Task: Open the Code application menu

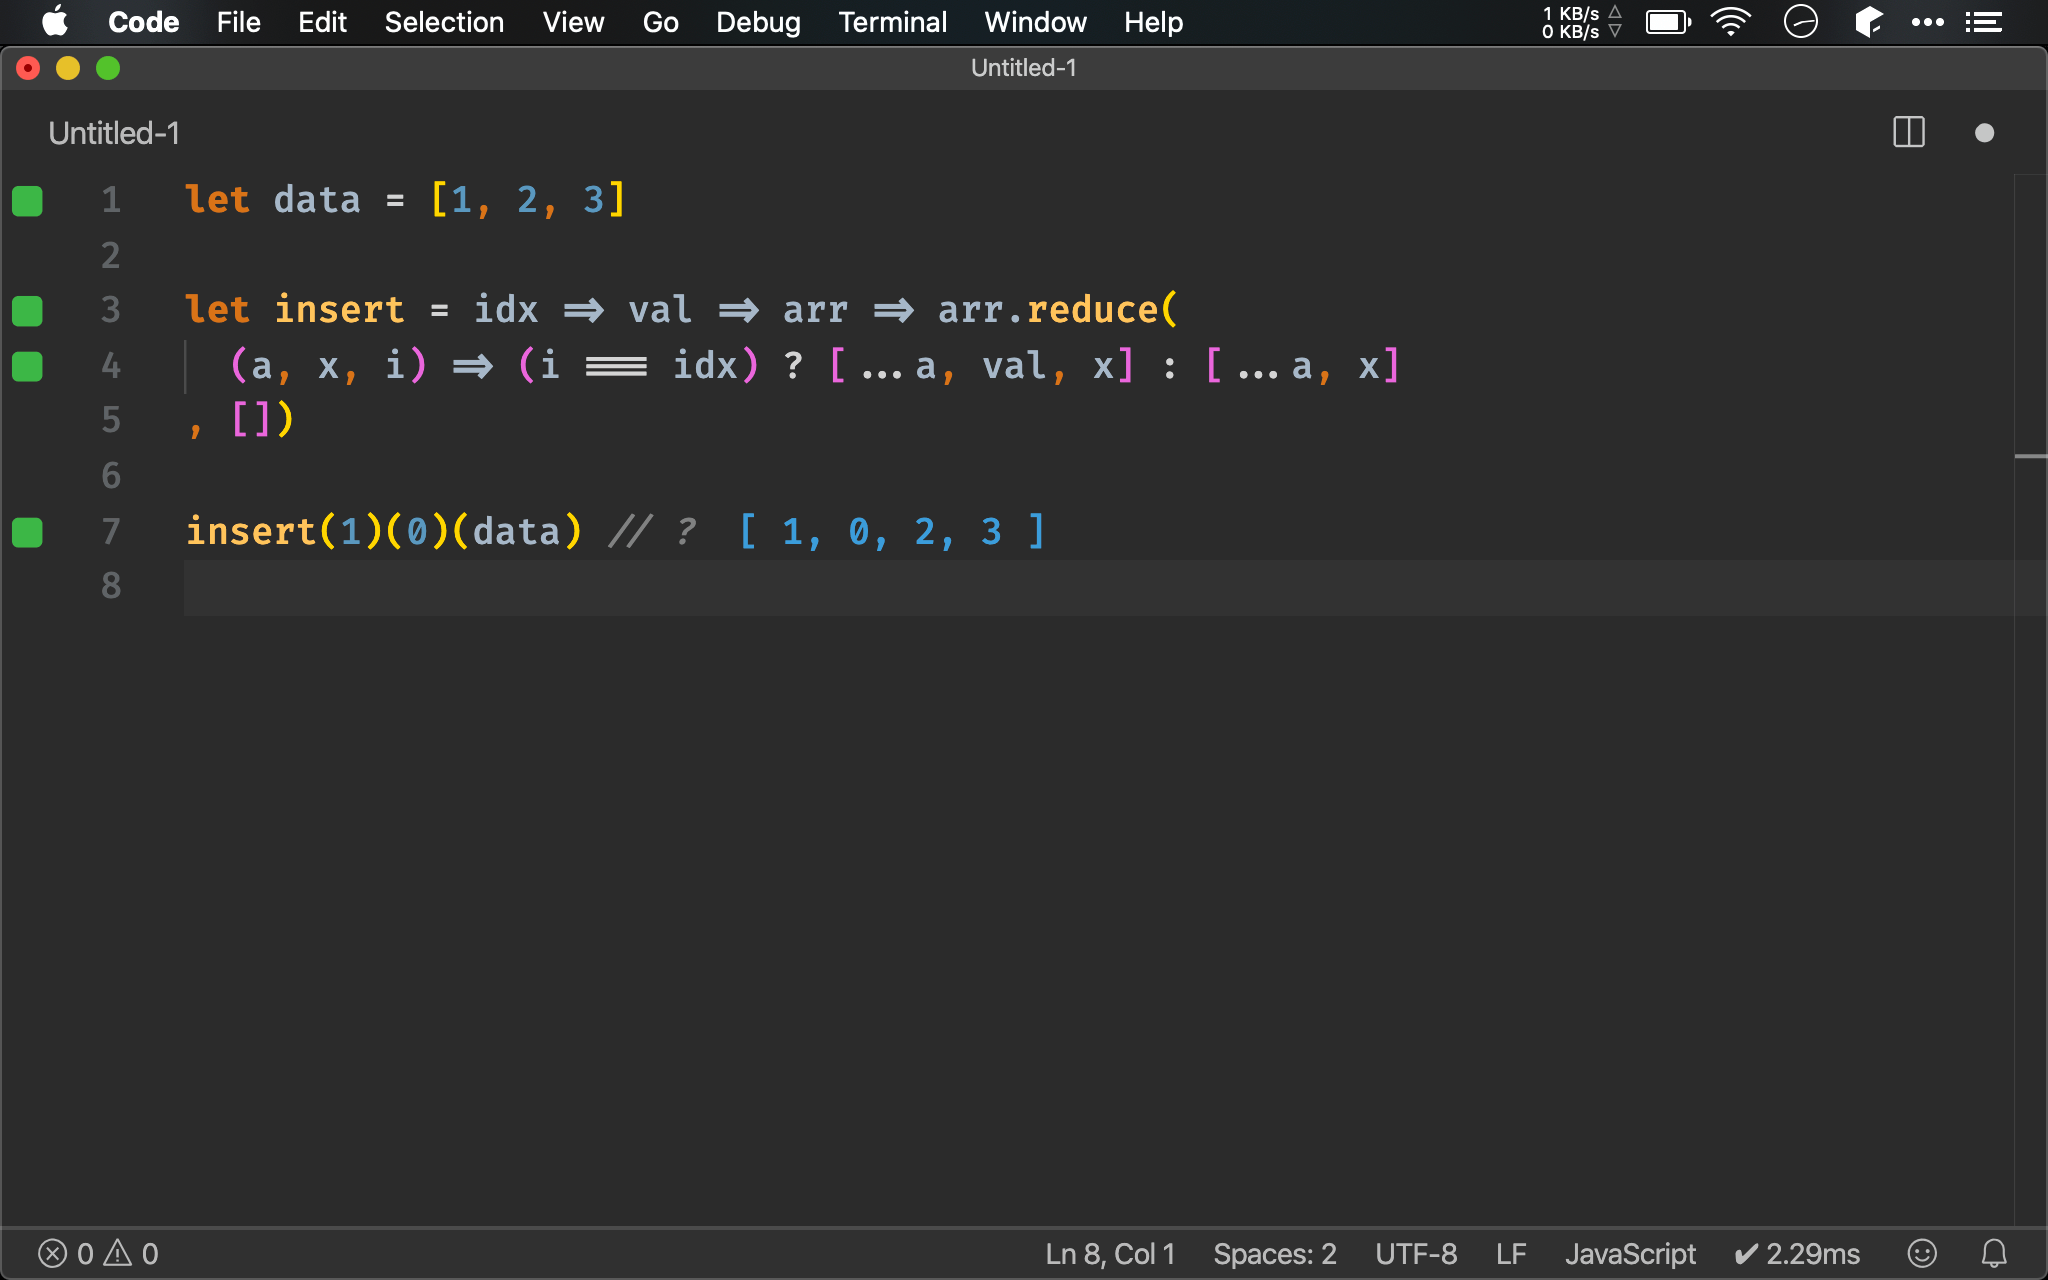Action: point(143,22)
